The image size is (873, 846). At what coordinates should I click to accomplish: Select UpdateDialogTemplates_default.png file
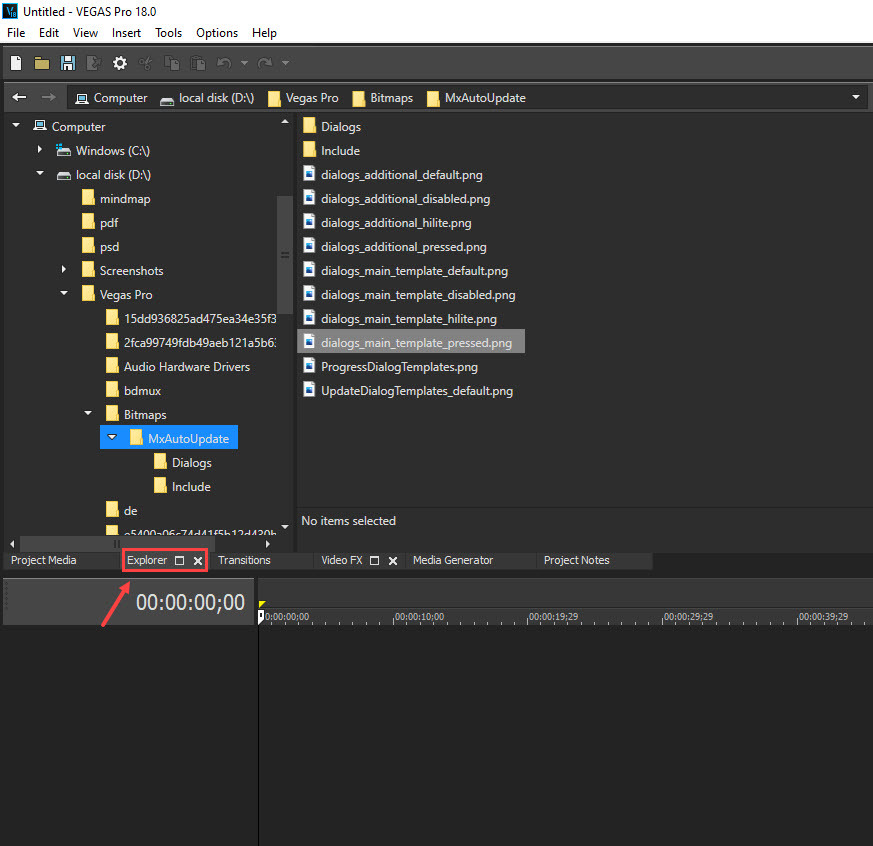tap(408, 391)
